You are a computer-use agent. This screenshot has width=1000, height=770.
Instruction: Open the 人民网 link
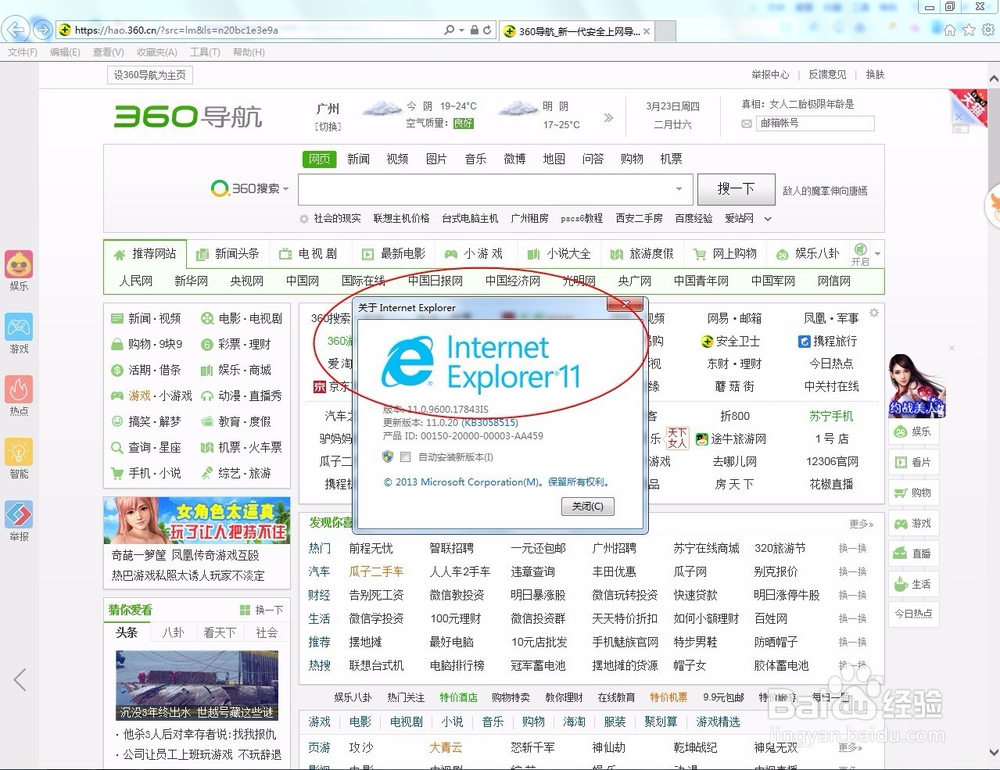point(136,281)
